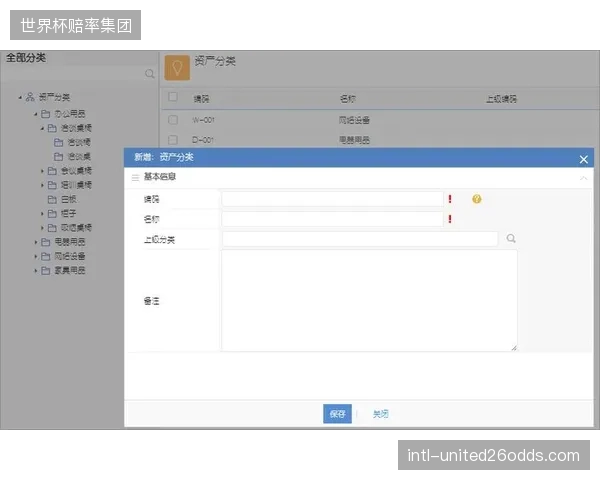Screen dimensions: 600x480
Task: Click the 上级编码 column header
Action: [501, 99]
